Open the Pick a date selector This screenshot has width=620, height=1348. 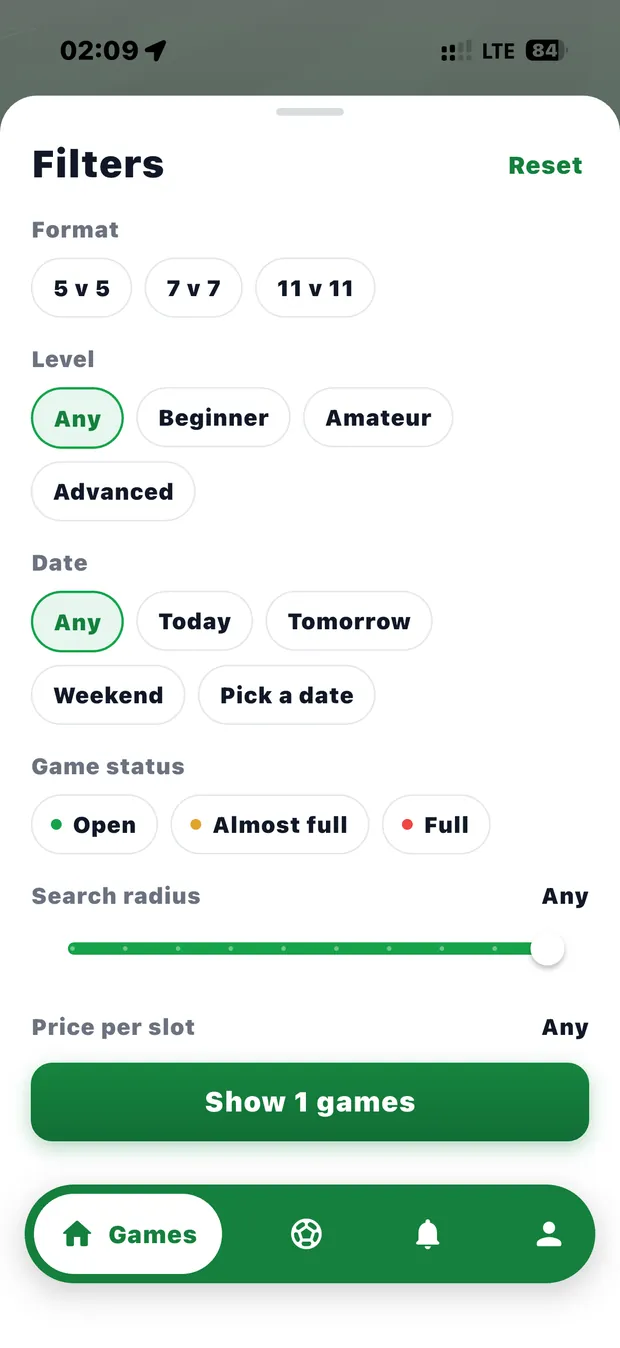(286, 696)
